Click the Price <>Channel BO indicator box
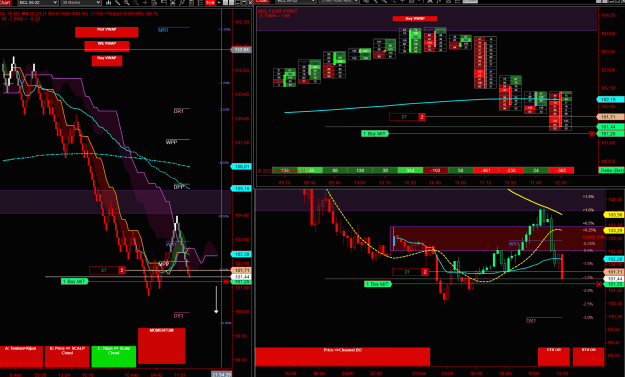625x377 pixels. click(342, 356)
